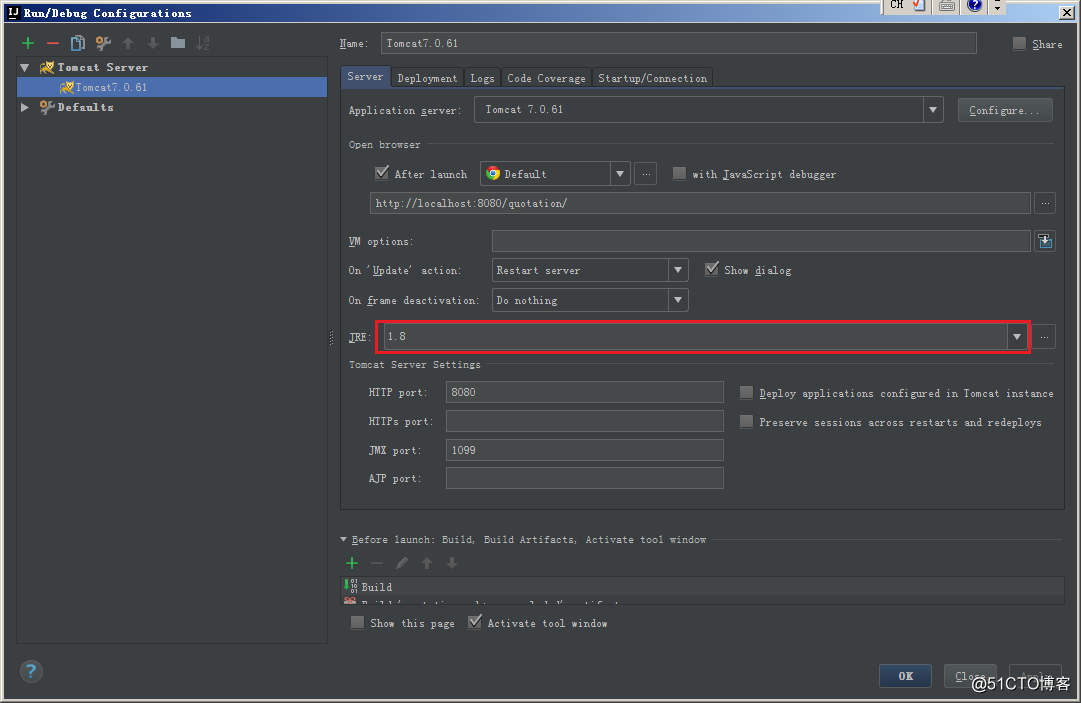Image resolution: width=1081 pixels, height=703 pixels.
Task: Remove before-launch task minus icon
Action: tap(376, 563)
